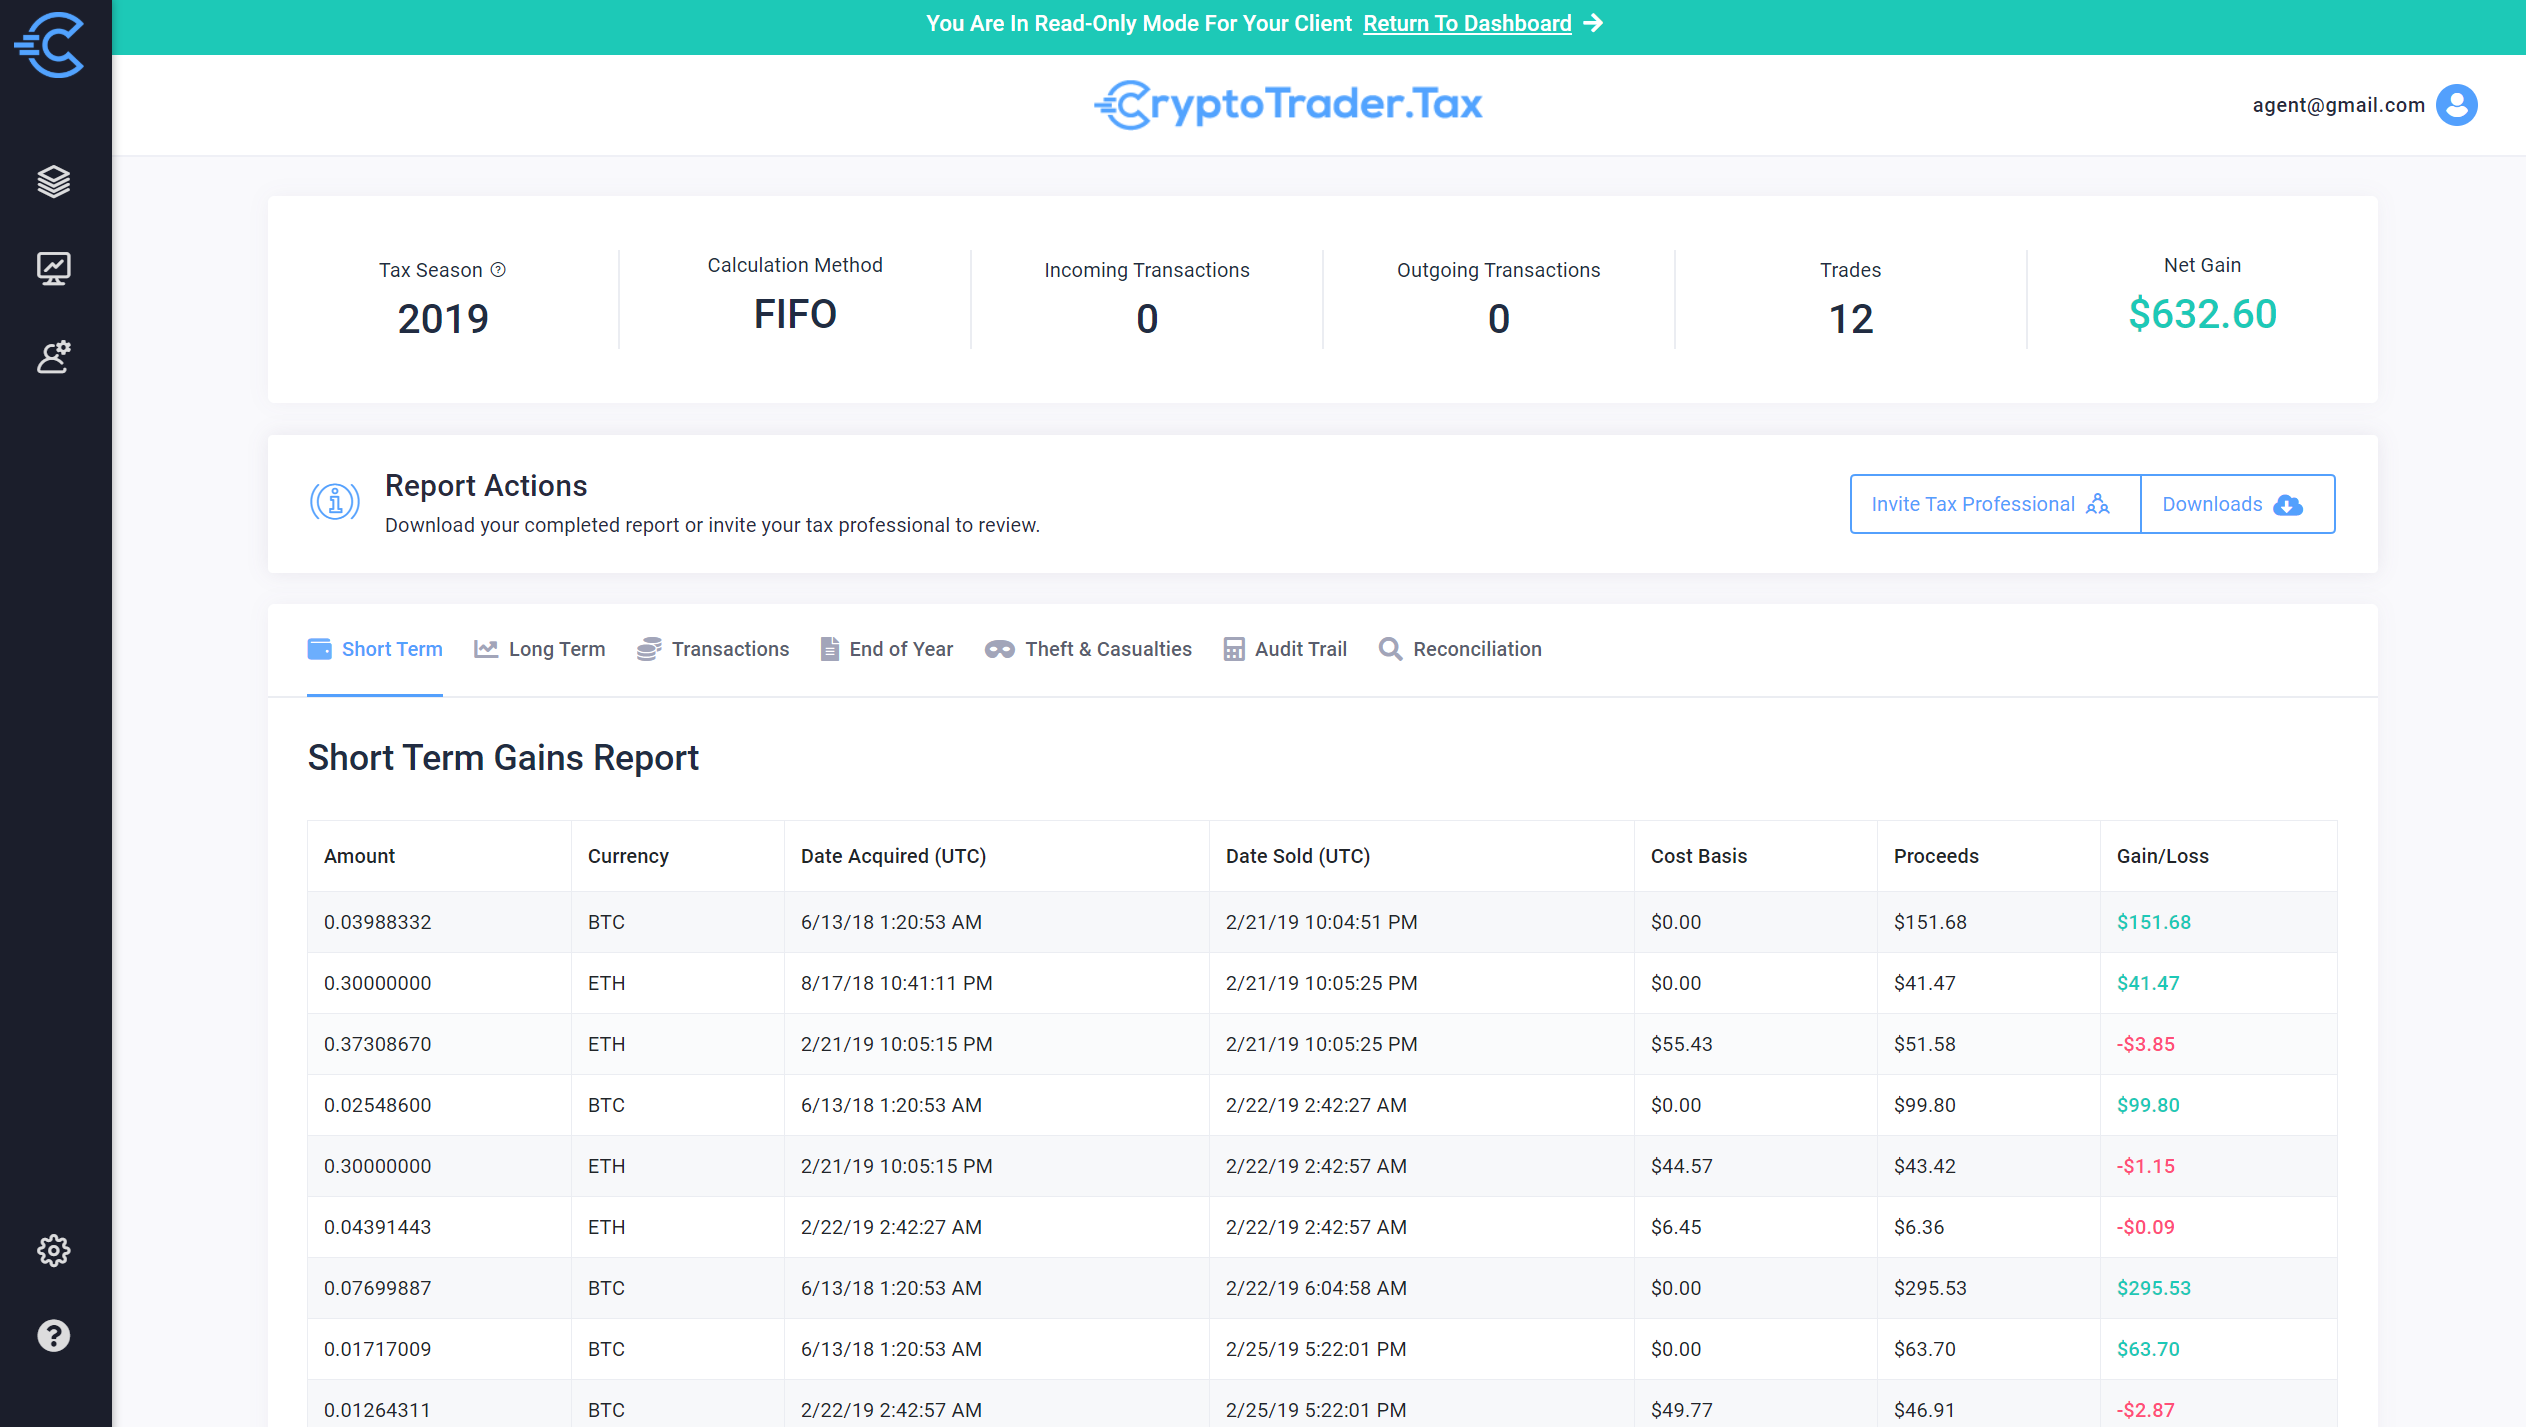Open the gear settings icon in the sidebar
2526x1427 pixels.
(54, 1250)
